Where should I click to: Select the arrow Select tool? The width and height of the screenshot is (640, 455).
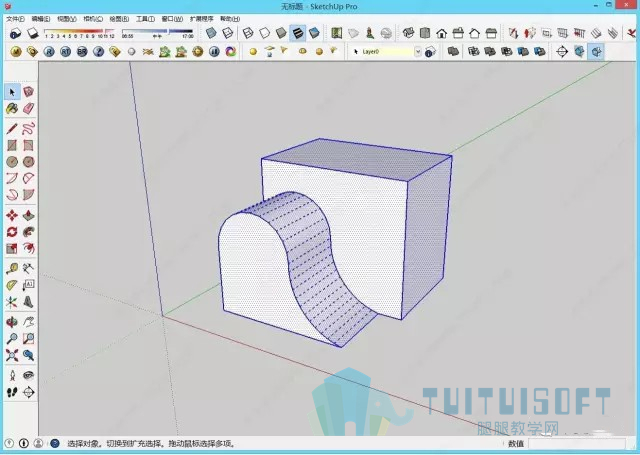[x=12, y=92]
